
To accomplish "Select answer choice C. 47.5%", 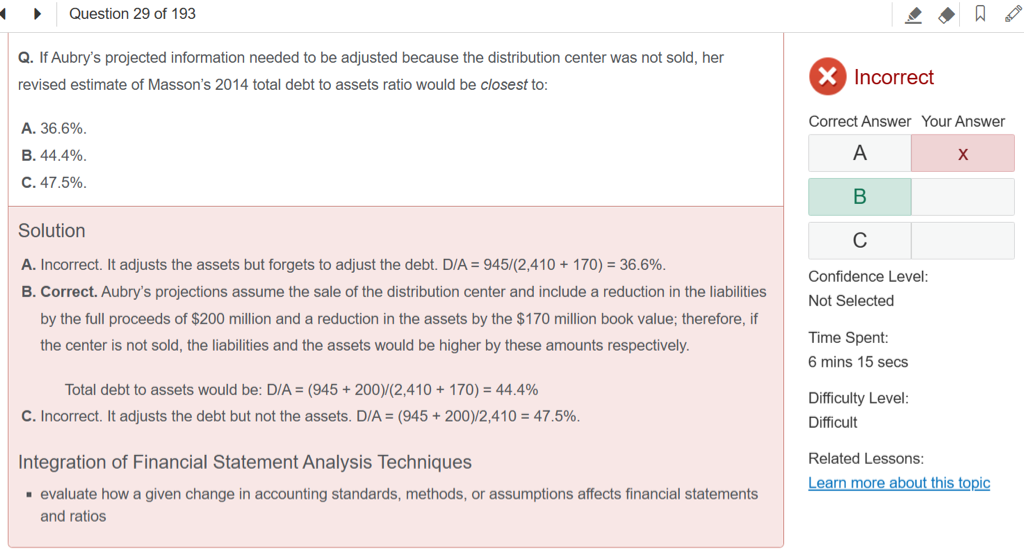I will point(54,183).
